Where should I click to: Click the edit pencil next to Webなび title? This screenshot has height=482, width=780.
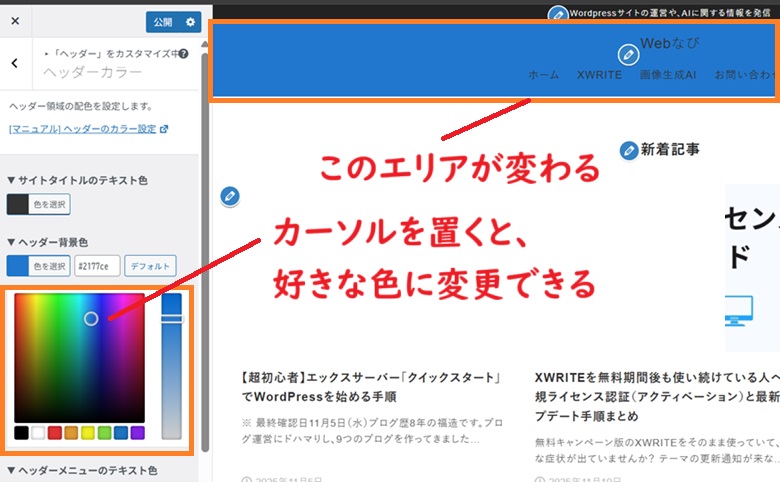628,53
